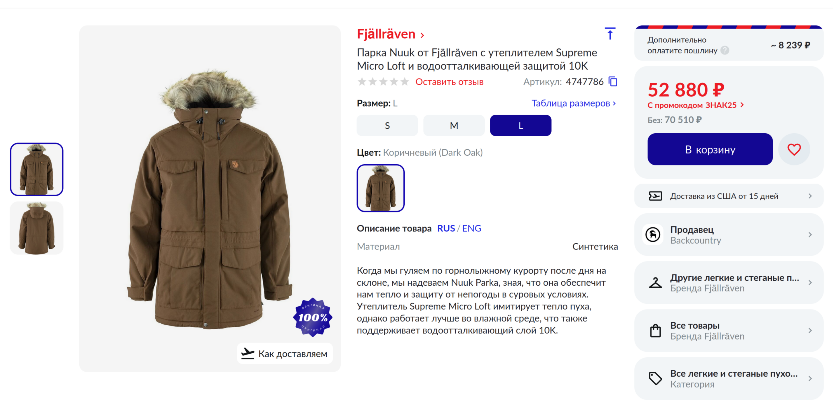833x404 pixels.
Task: Click the delivery from США plane icon
Action: tap(656, 196)
